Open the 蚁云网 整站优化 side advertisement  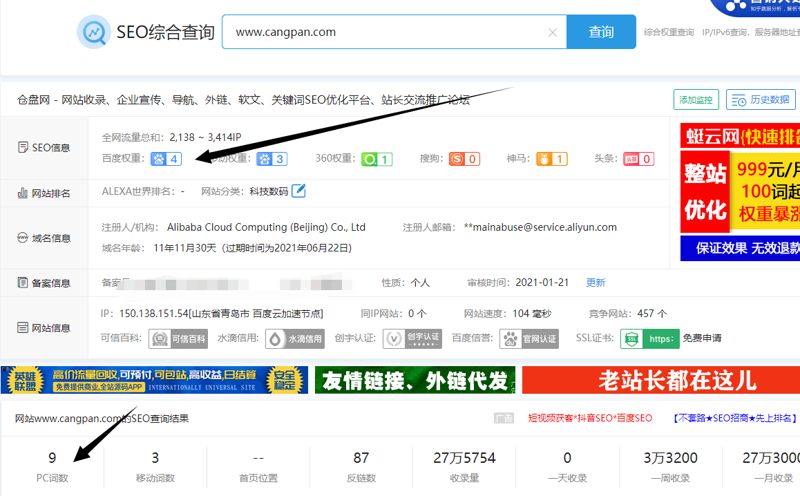740,192
